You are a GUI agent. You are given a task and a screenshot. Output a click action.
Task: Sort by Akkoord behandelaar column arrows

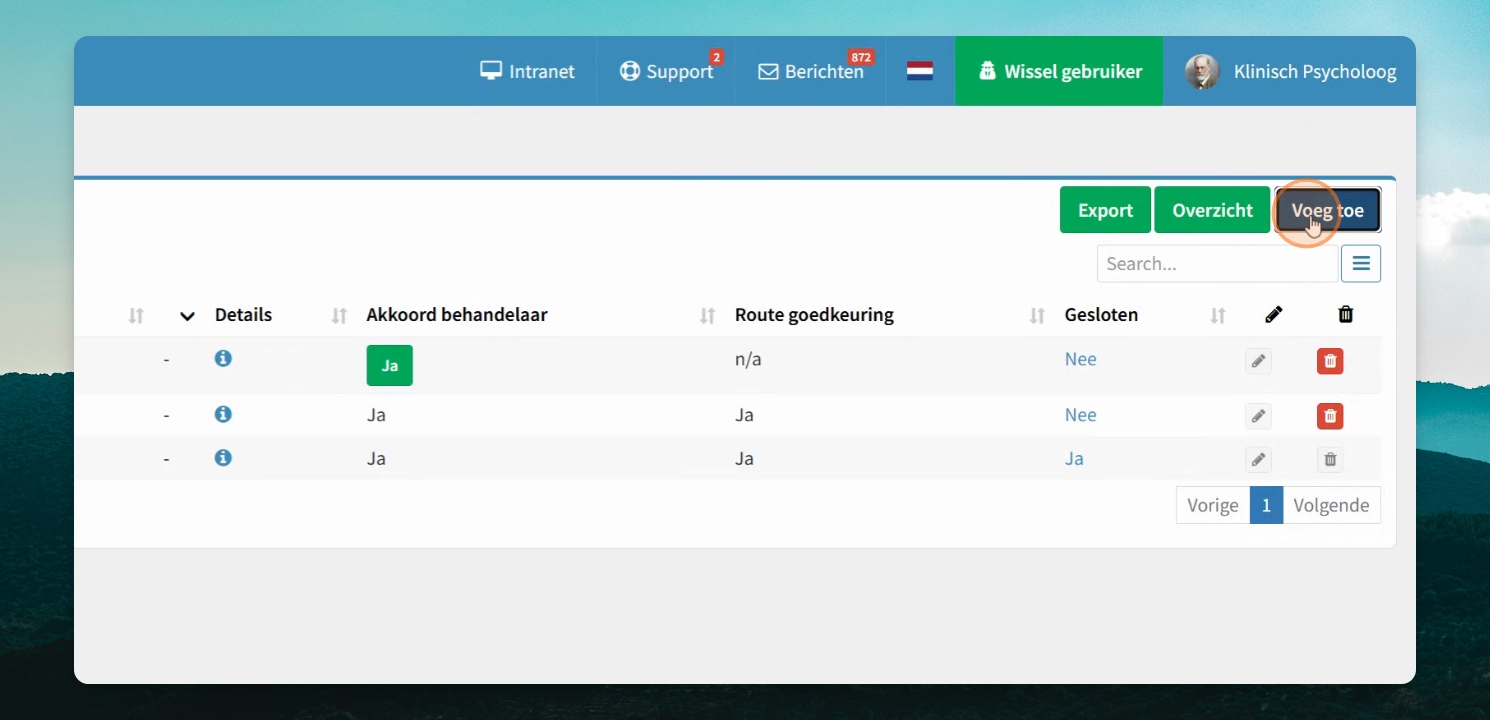point(708,316)
